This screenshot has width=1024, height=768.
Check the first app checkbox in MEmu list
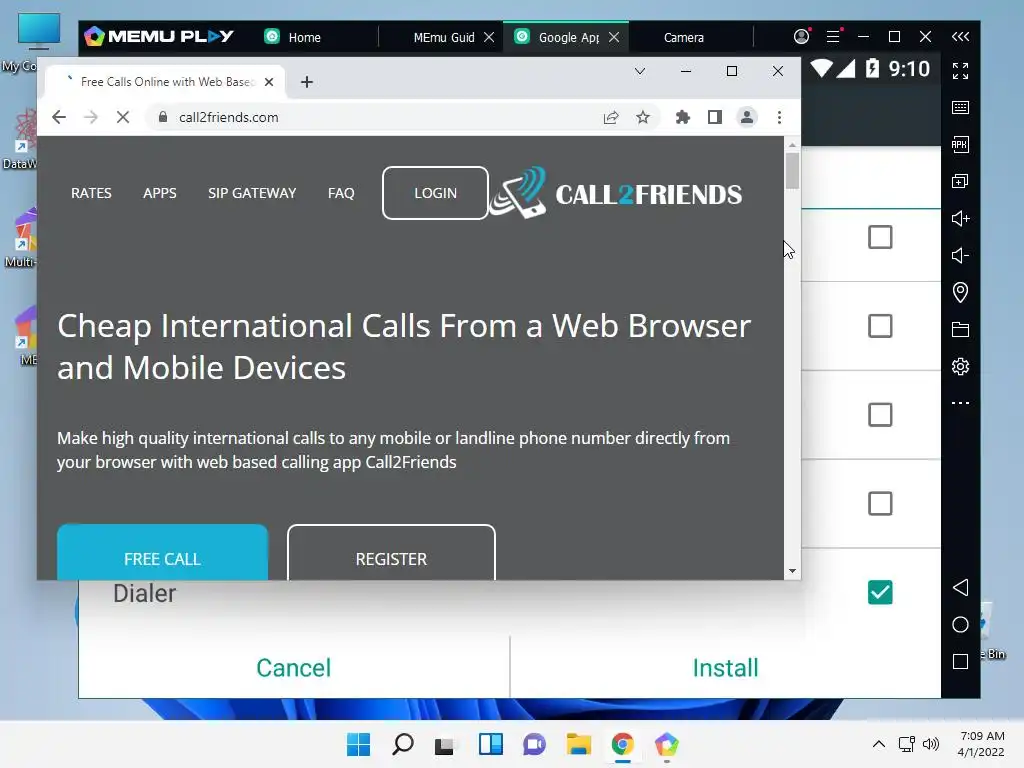pos(880,237)
